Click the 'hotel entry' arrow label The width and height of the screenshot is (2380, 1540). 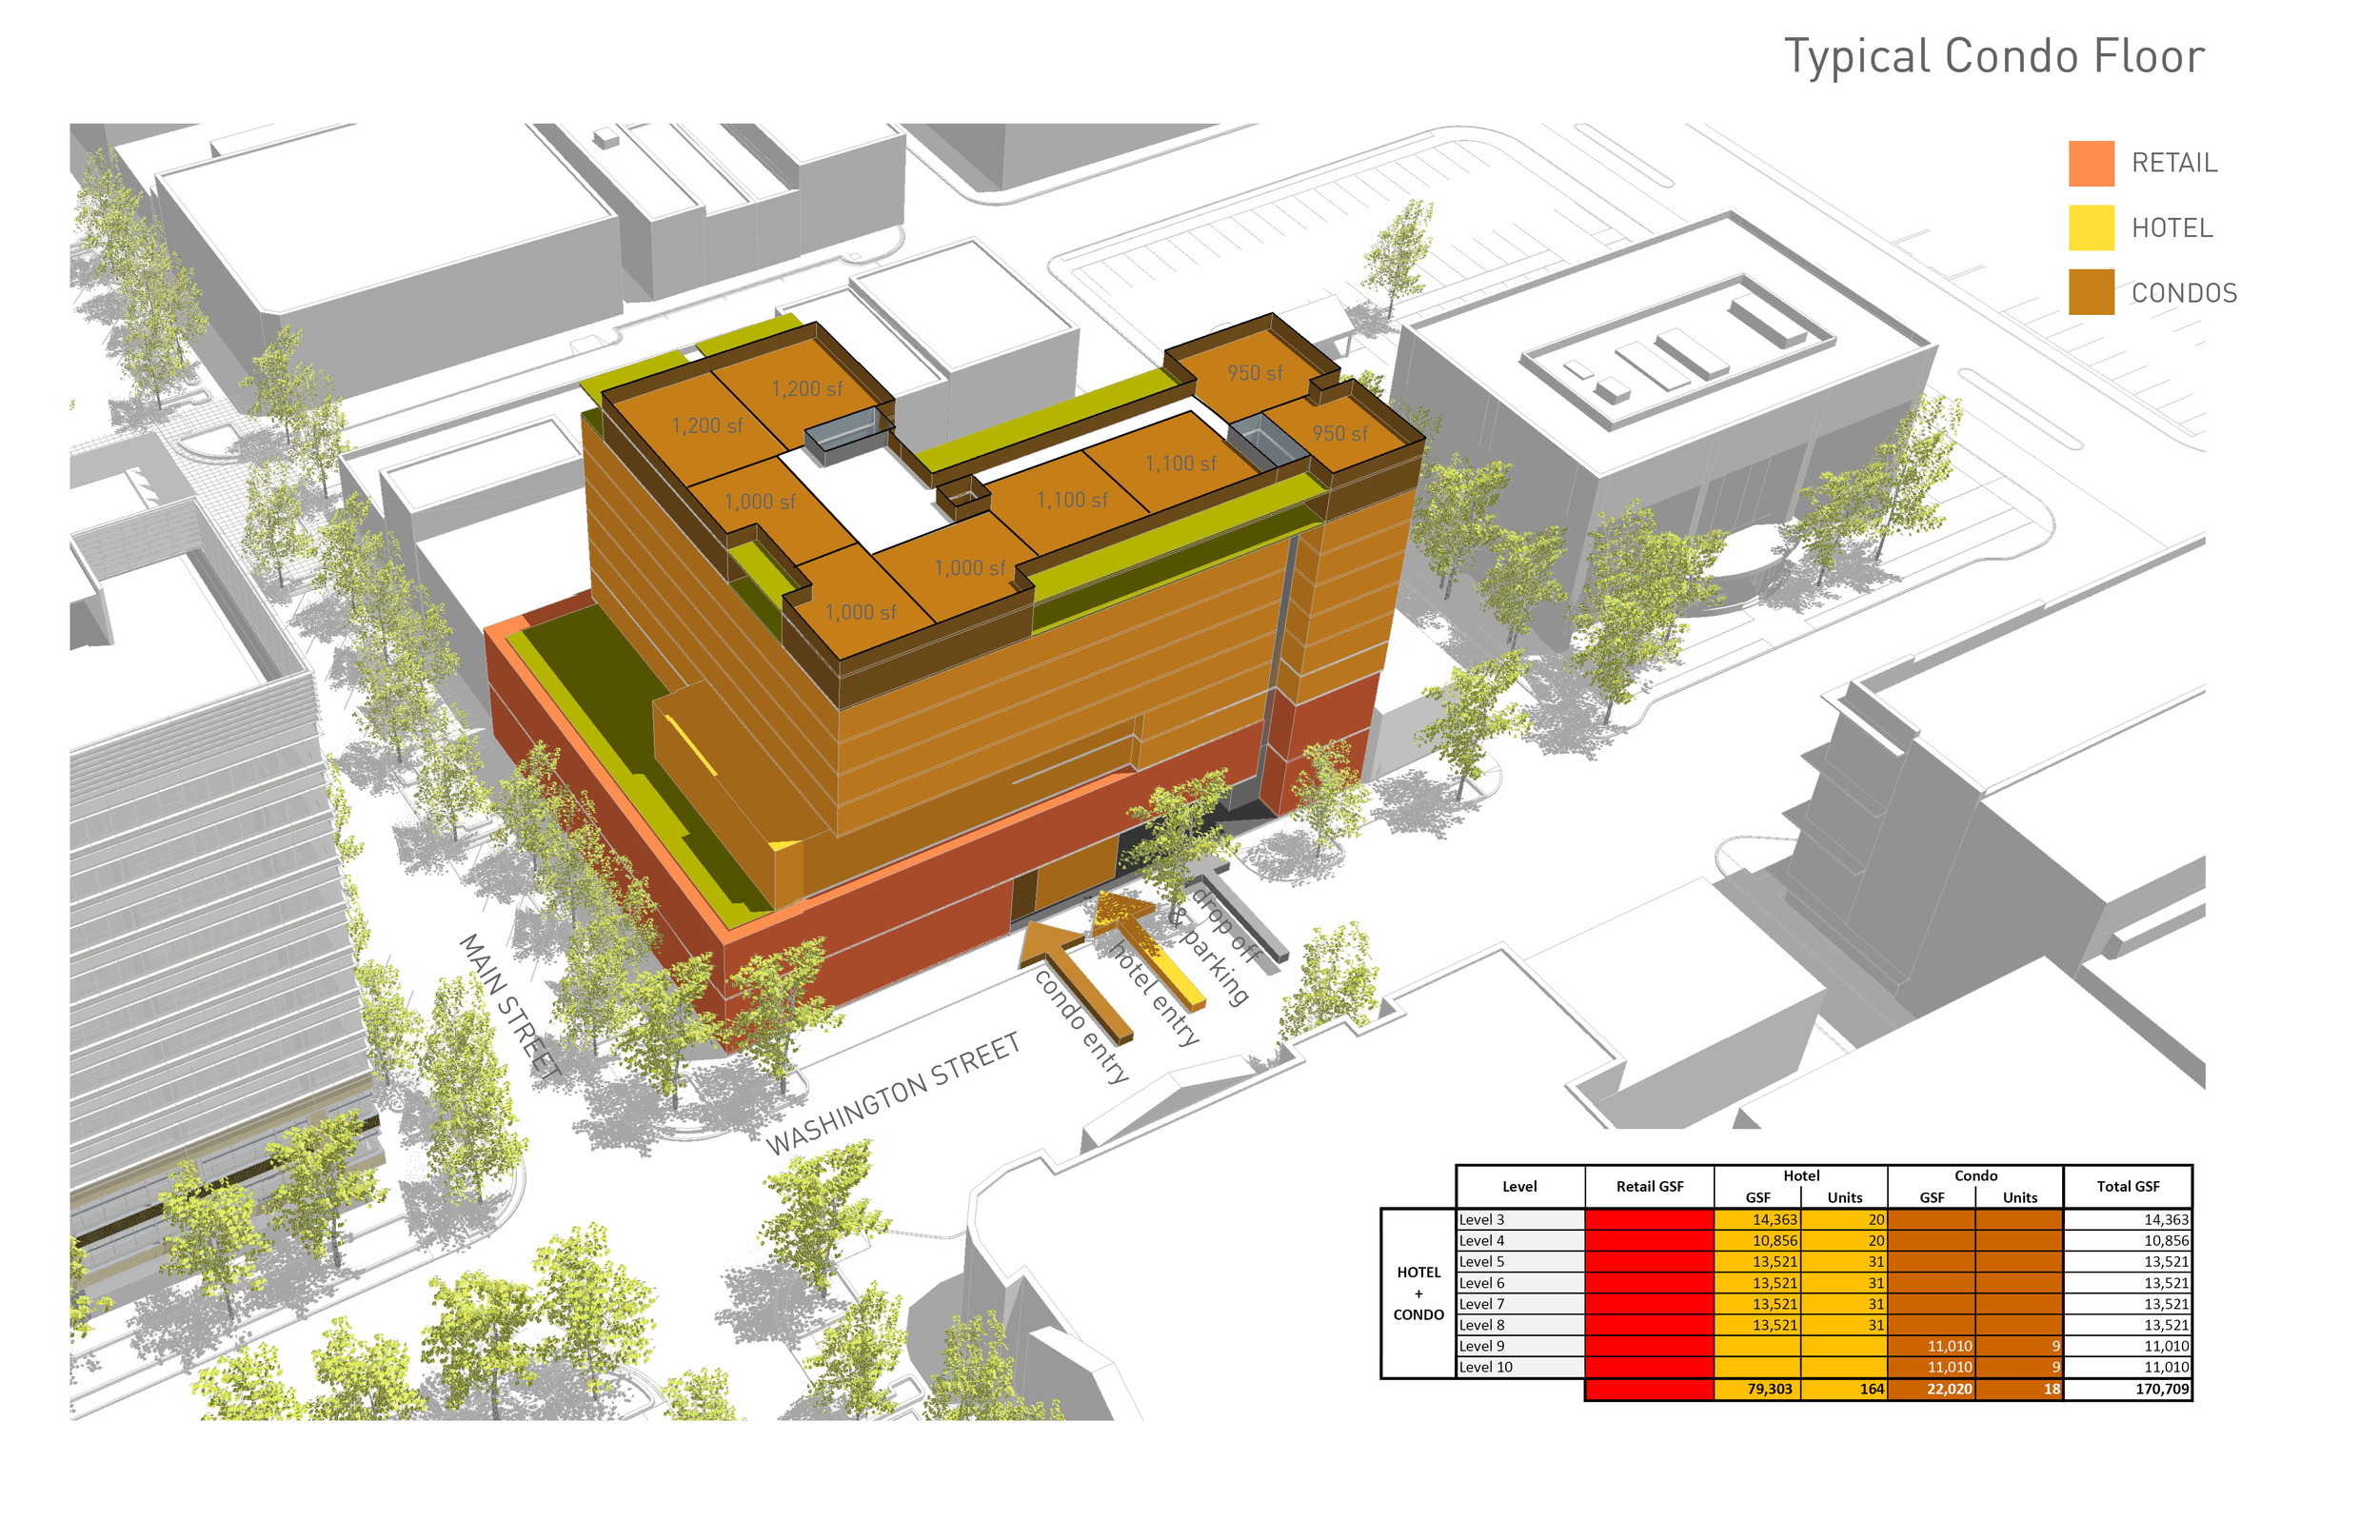[1156, 993]
